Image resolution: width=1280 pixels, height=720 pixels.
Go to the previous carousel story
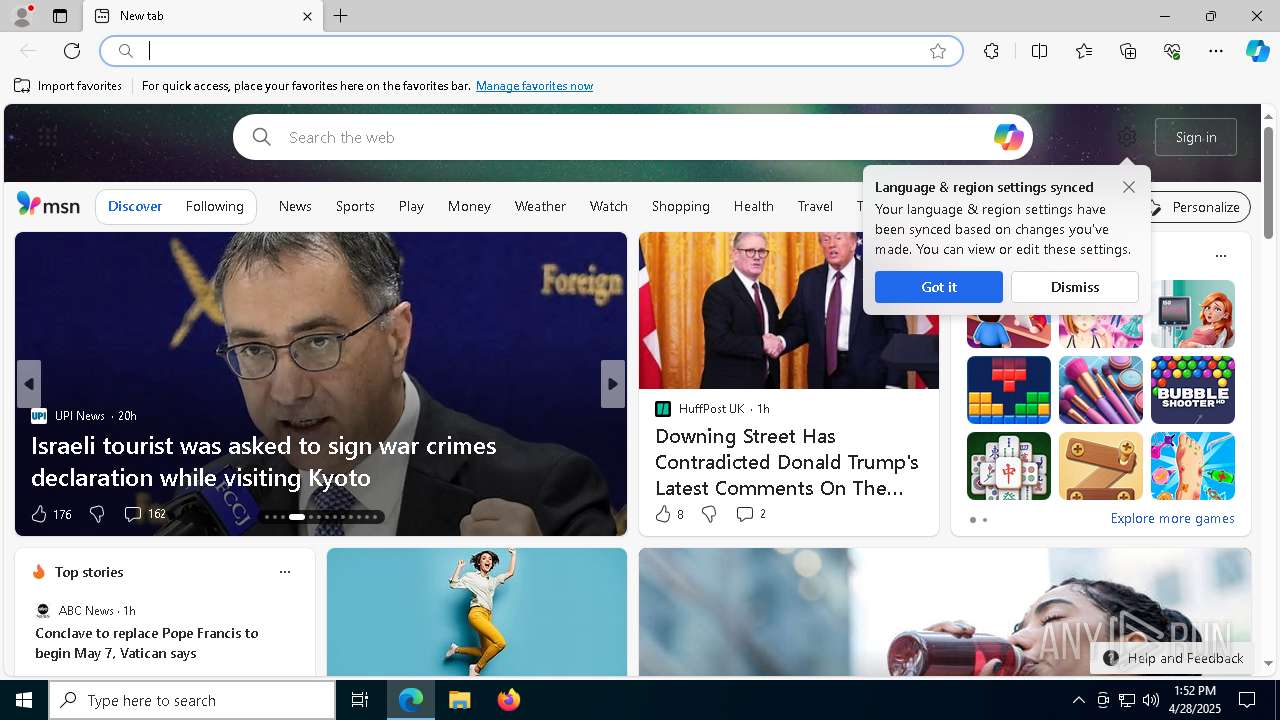click(x=29, y=384)
